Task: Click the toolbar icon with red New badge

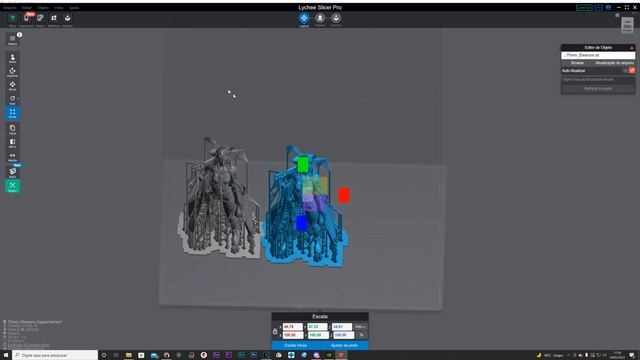Action: [x=27, y=19]
